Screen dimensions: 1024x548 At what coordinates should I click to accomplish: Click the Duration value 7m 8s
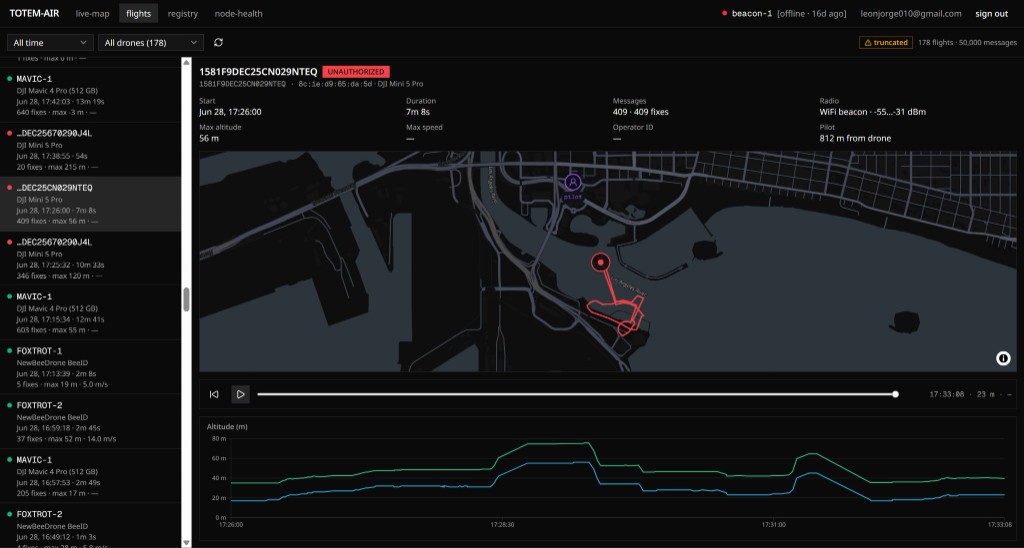[418, 112]
